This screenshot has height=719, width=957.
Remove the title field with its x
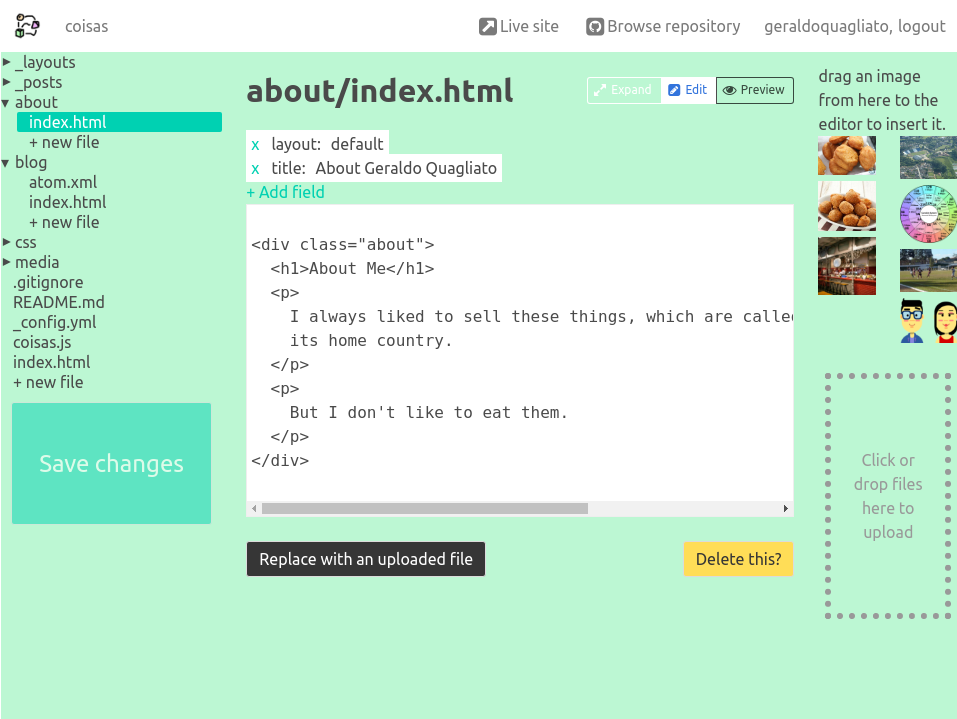click(255, 169)
